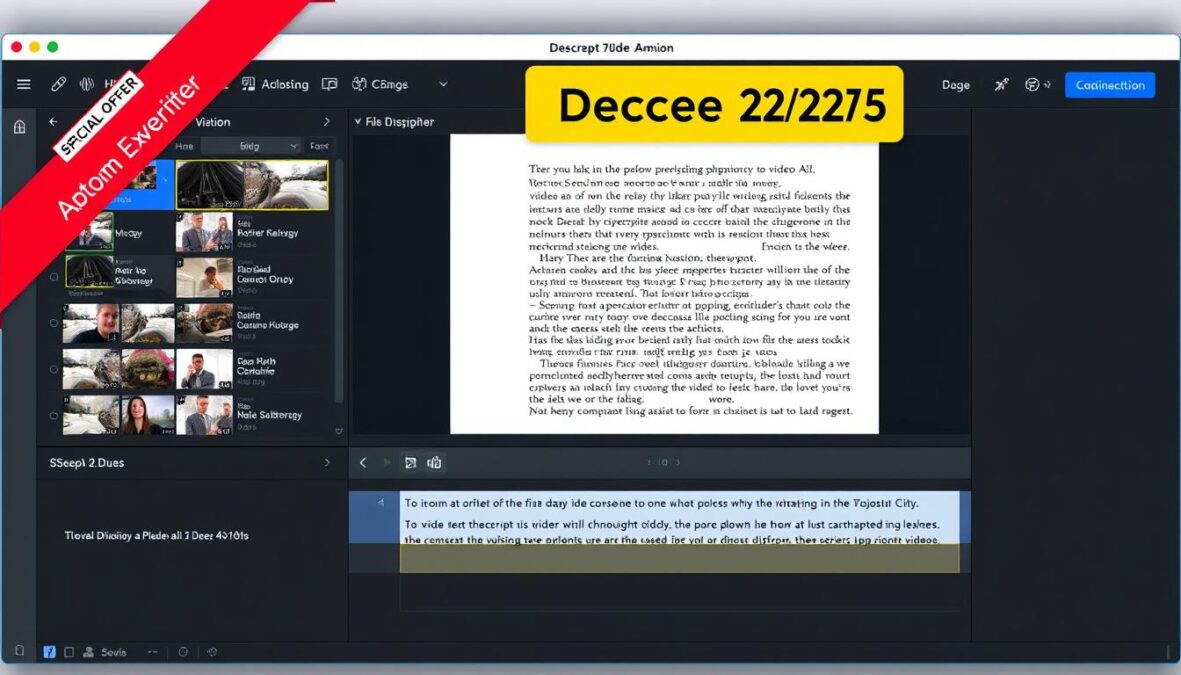Check the empty checkbox in the bottom bar

(69, 651)
